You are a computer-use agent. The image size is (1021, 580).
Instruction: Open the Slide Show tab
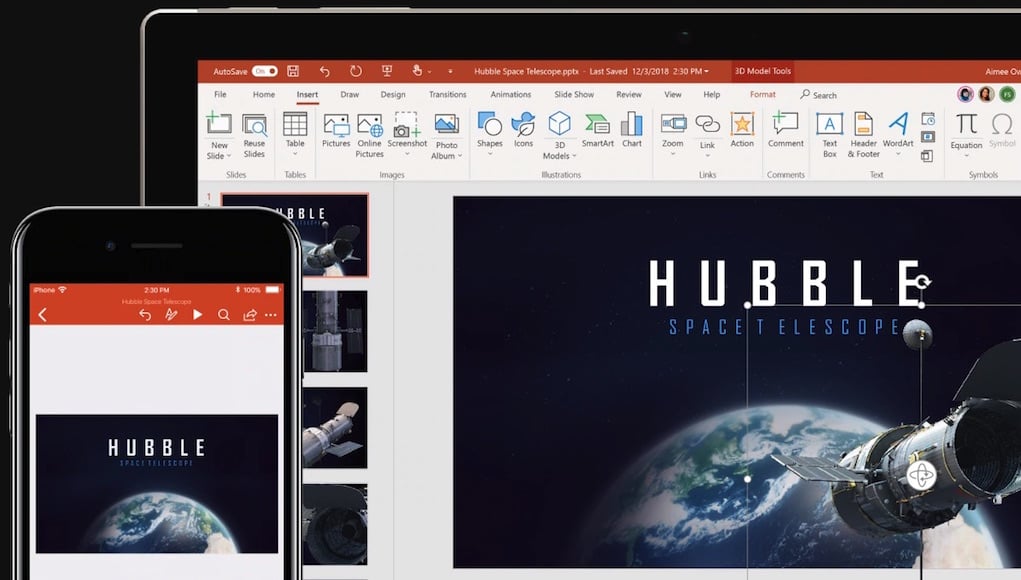pyautogui.click(x=574, y=94)
